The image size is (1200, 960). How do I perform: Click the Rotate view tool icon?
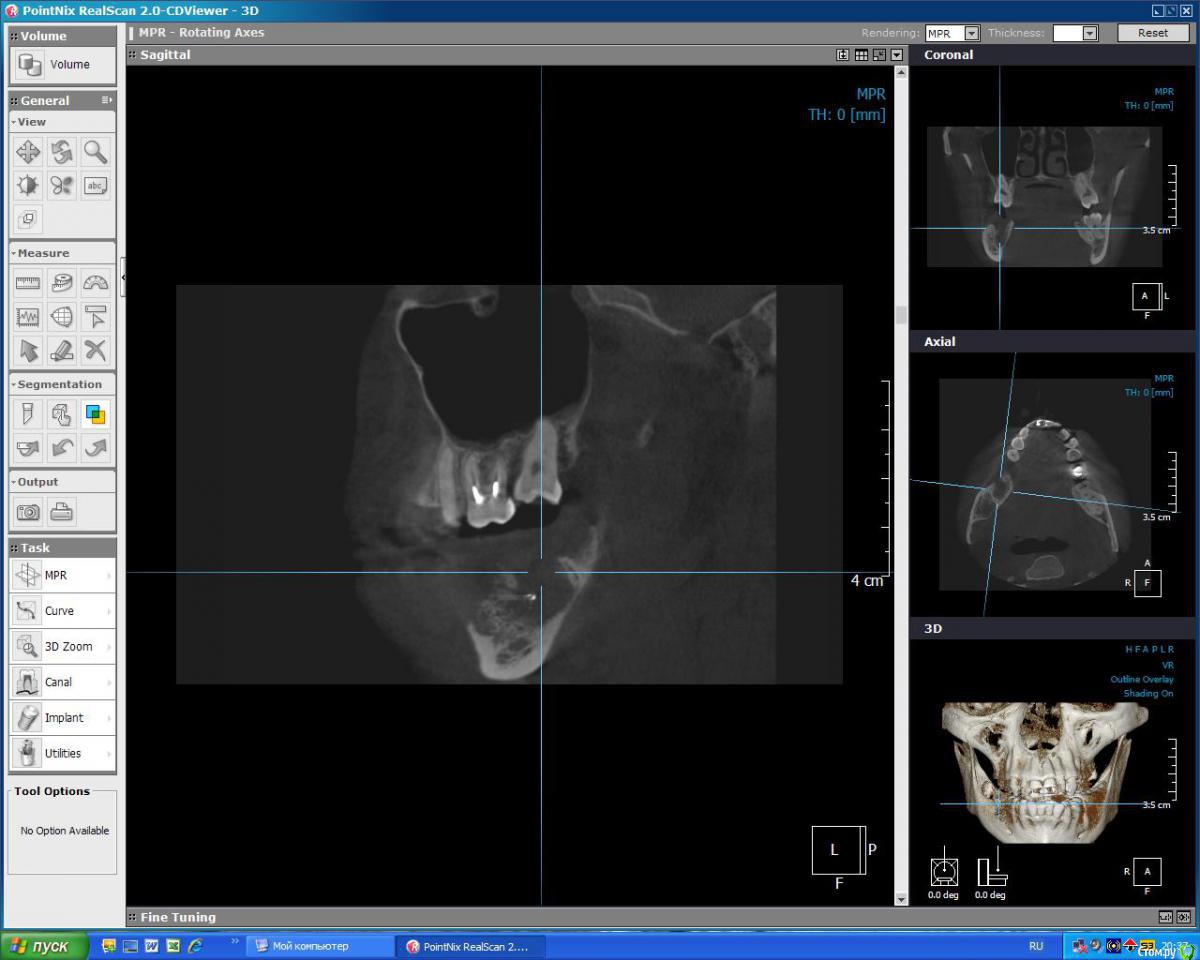pyautogui.click(x=62, y=152)
